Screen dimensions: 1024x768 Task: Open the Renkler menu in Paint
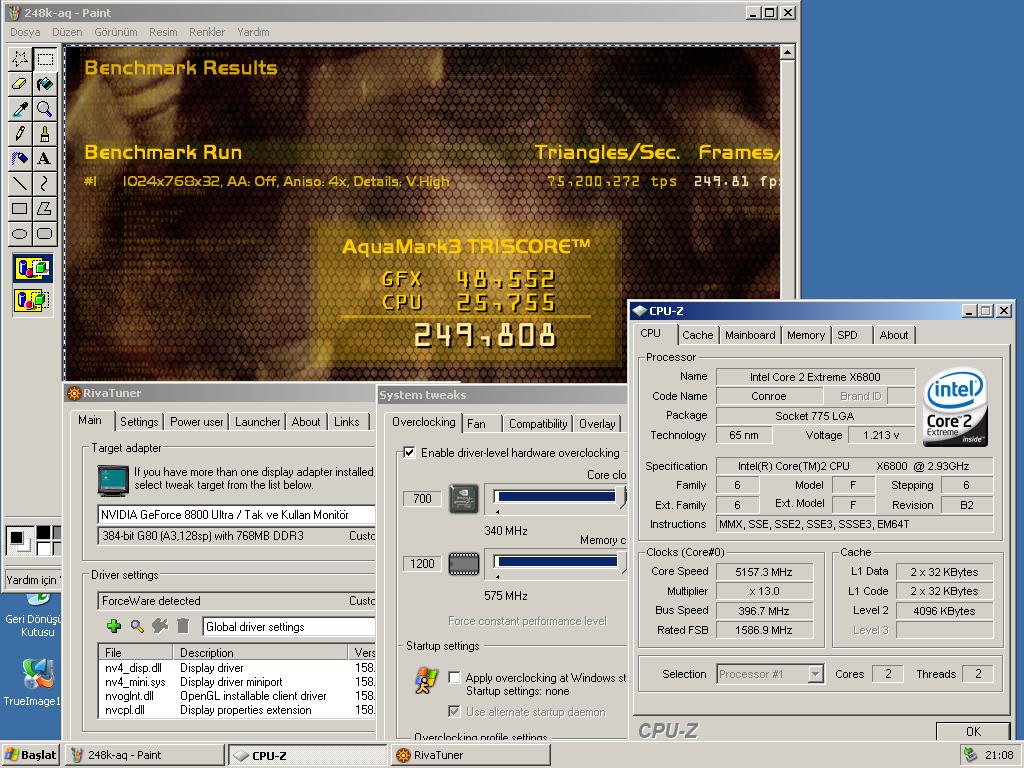click(x=207, y=32)
